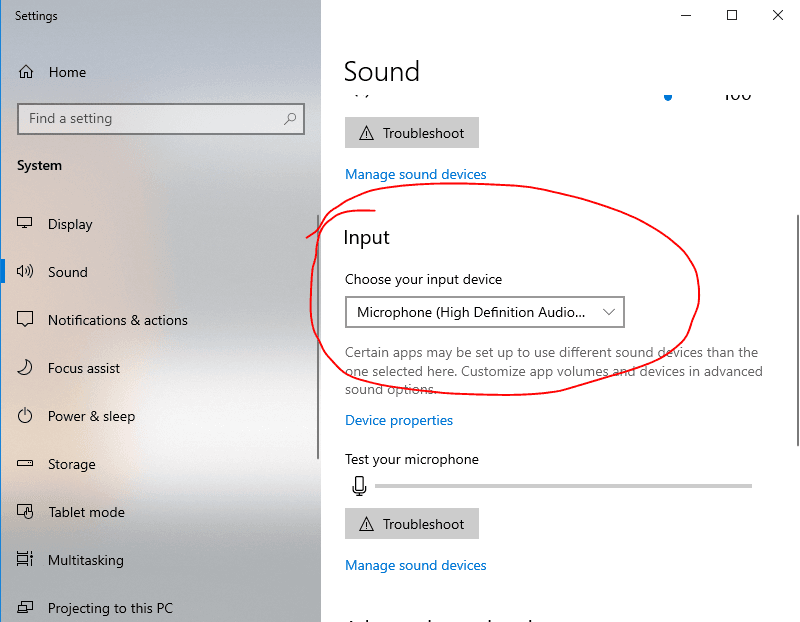Click "Test your microphone" label
Image resolution: width=800 pixels, height=622 pixels.
[x=412, y=459]
